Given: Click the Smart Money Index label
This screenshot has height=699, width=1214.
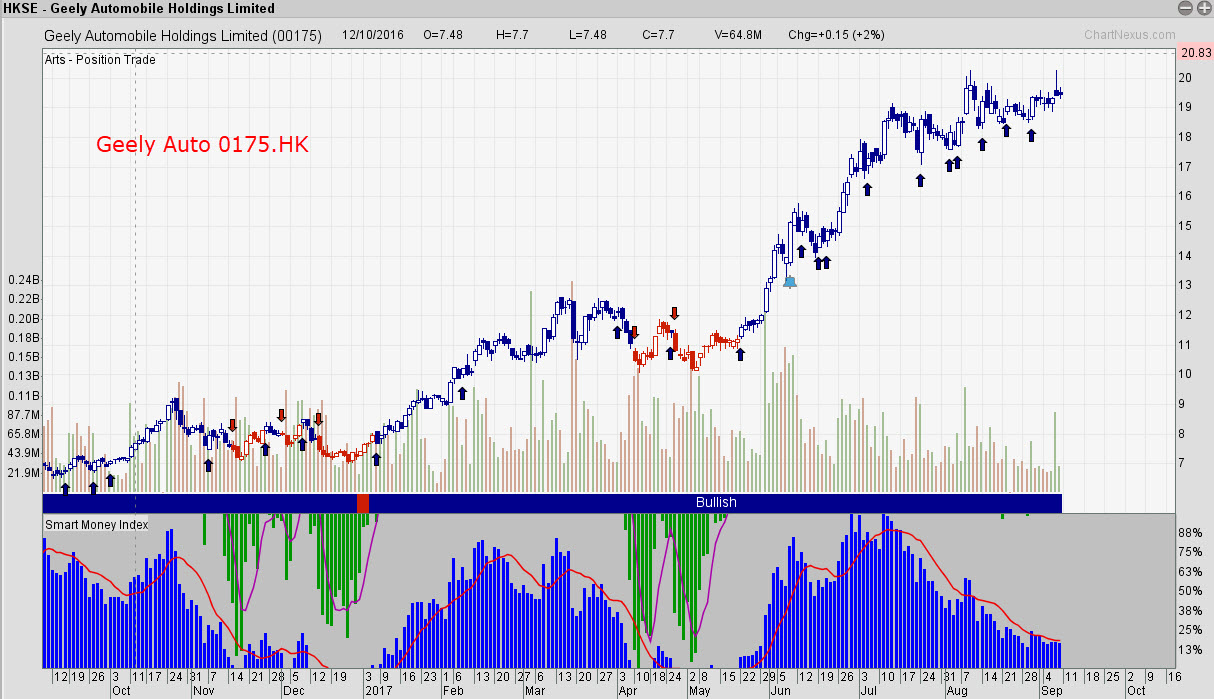Looking at the screenshot, I should 96,524.
